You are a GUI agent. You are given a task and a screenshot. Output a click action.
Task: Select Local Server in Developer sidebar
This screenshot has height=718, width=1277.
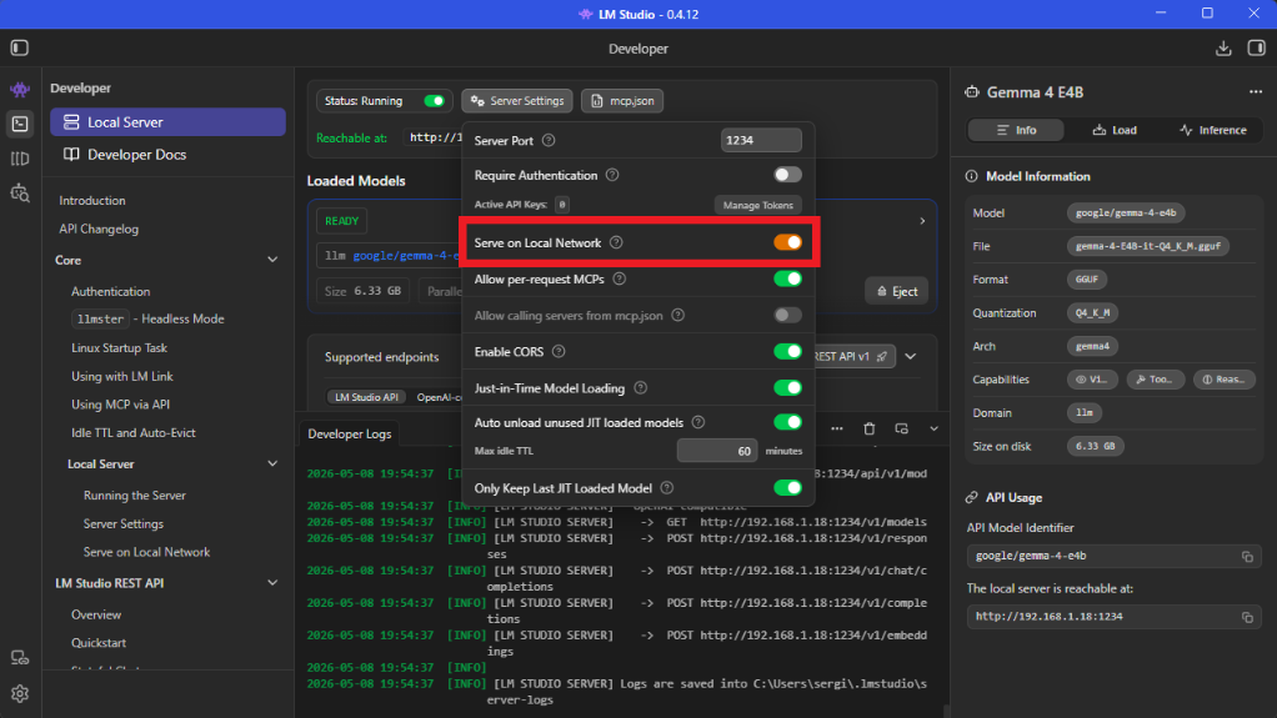coord(168,122)
